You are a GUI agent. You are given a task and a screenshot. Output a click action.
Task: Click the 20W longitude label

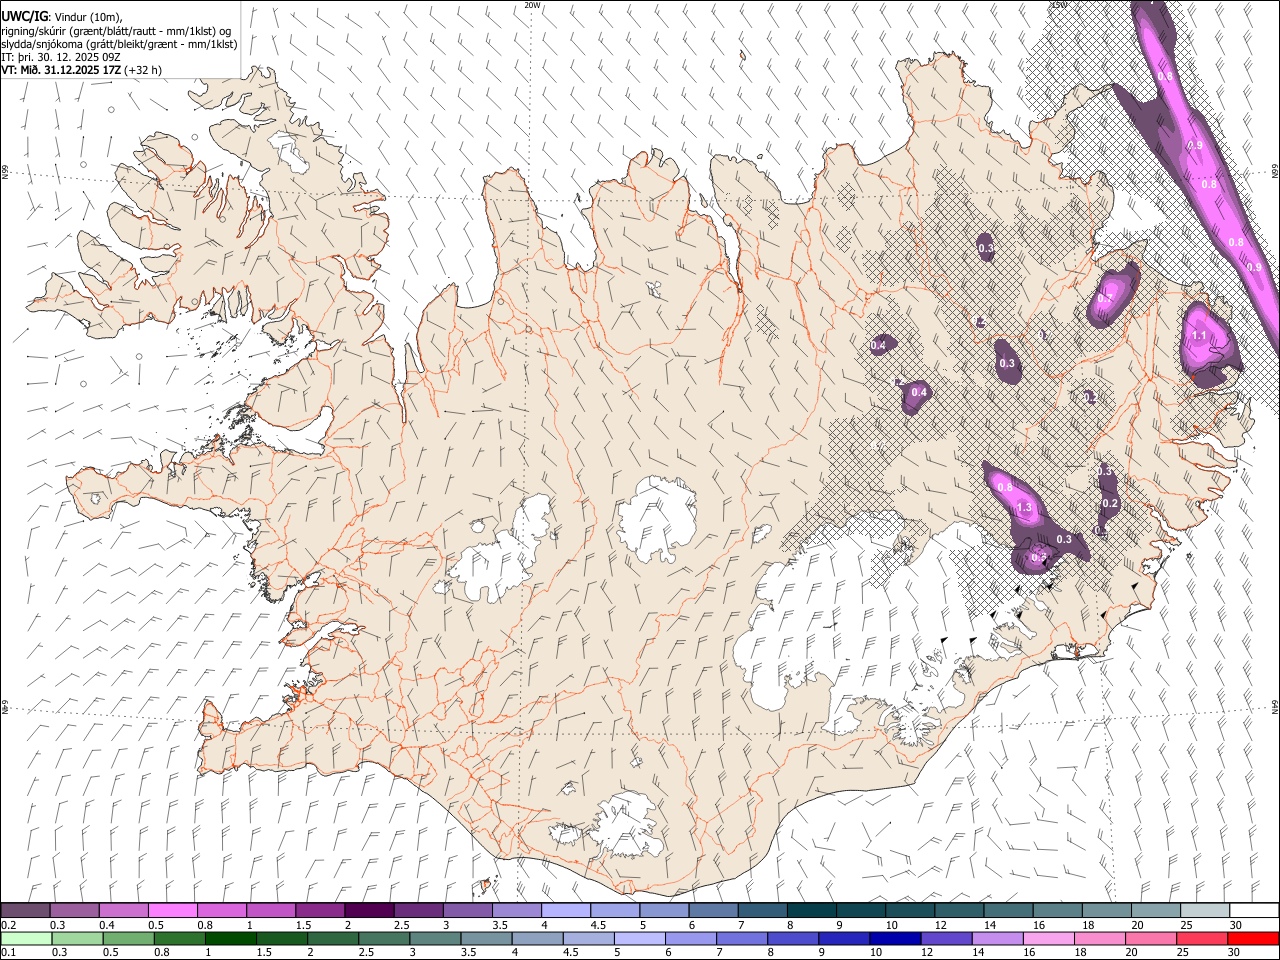(533, 5)
